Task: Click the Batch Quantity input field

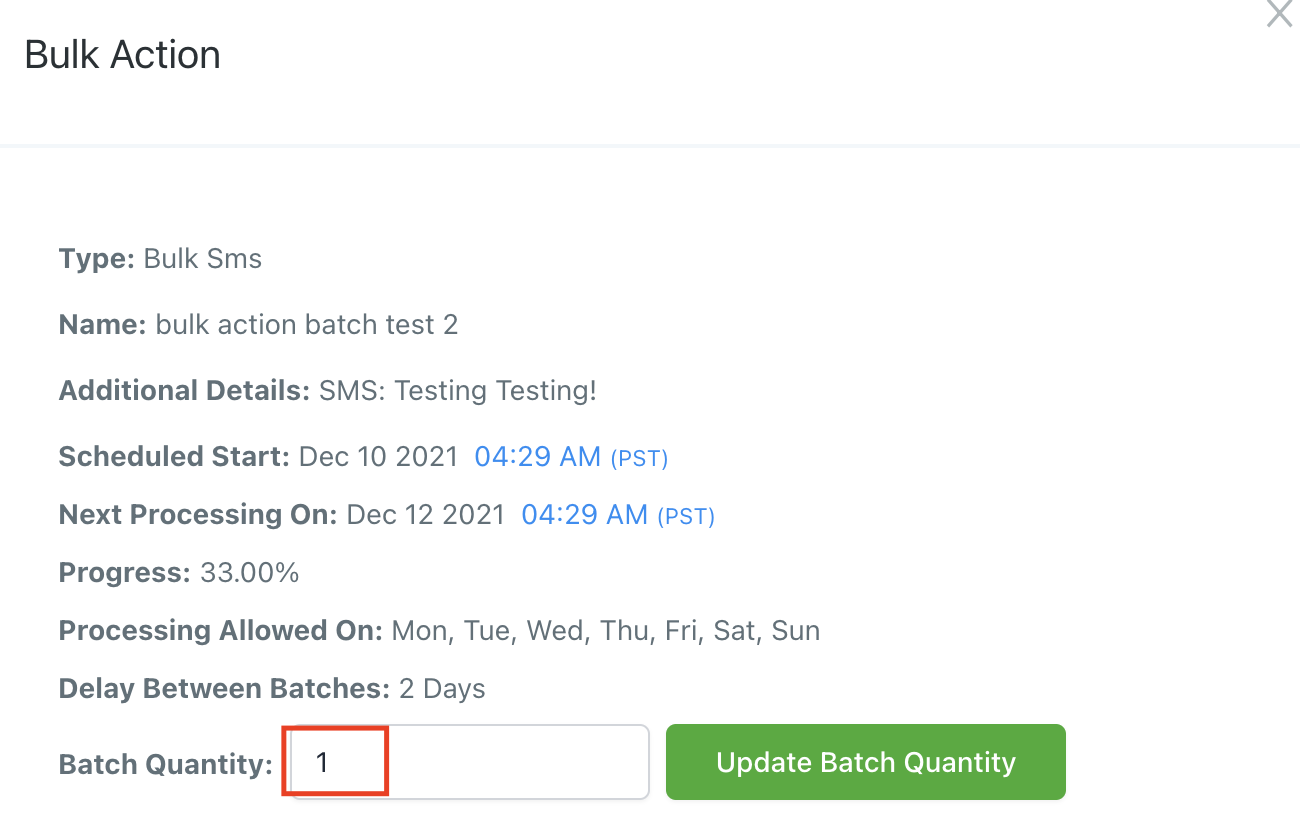Action: (x=467, y=762)
